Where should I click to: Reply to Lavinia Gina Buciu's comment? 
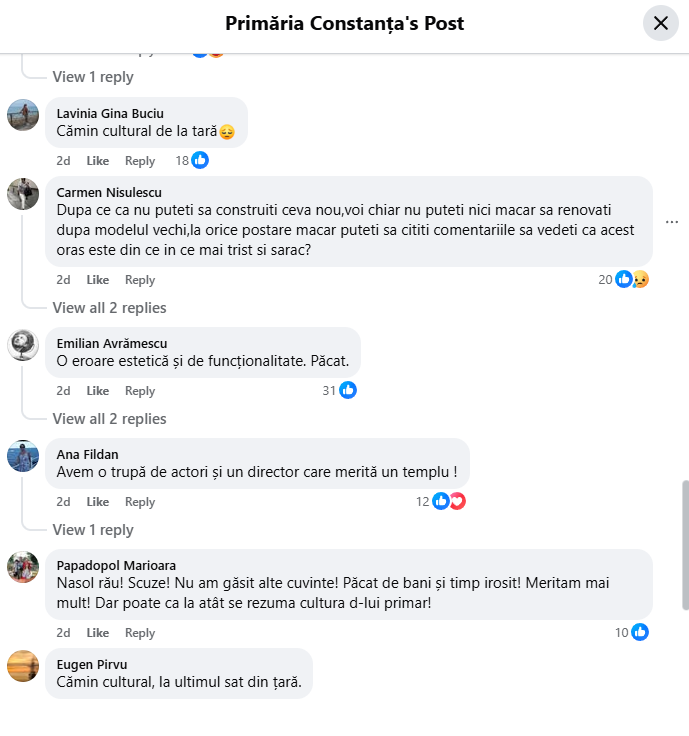140,161
